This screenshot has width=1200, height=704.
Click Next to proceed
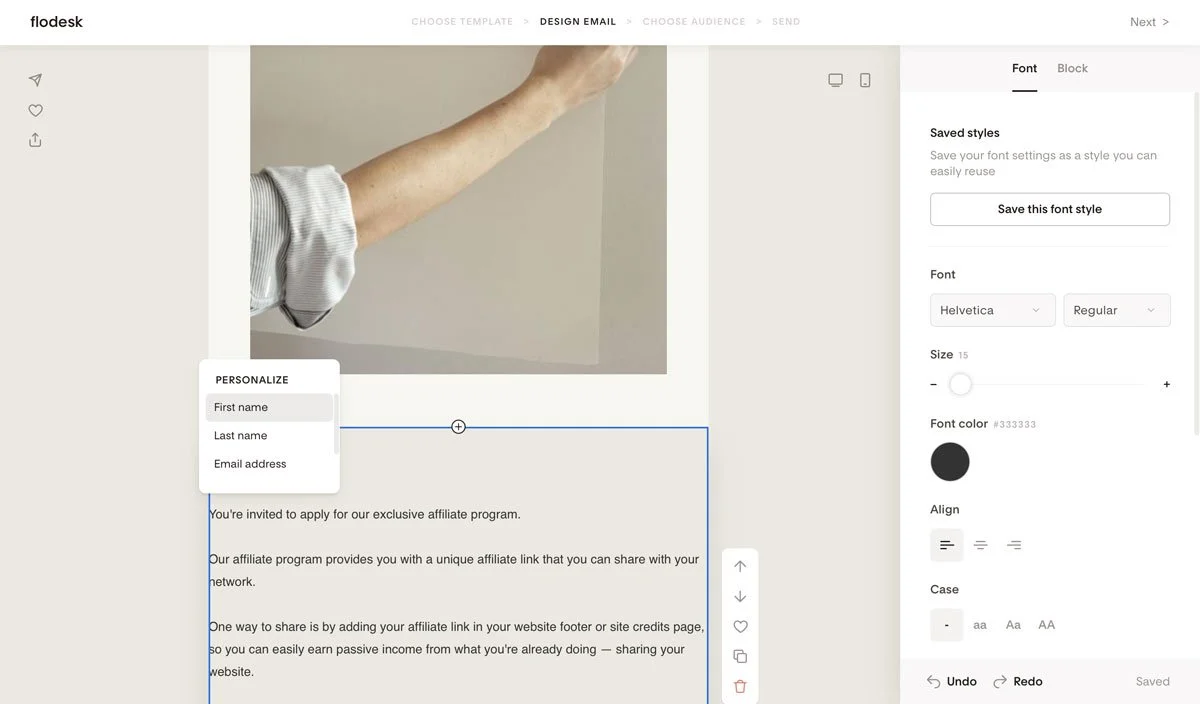pos(1149,22)
